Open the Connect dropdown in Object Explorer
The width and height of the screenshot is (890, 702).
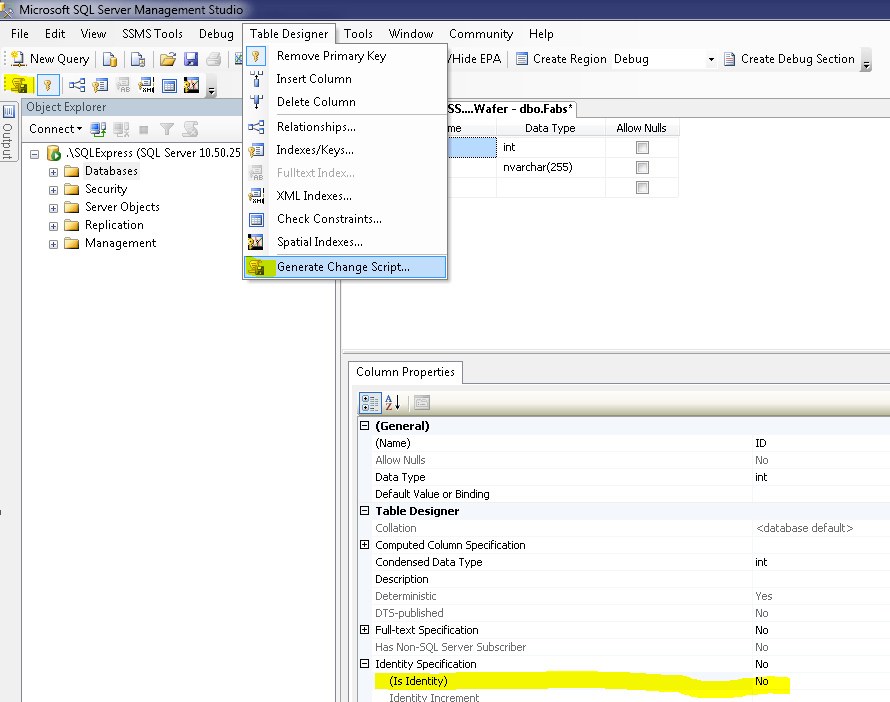point(54,128)
